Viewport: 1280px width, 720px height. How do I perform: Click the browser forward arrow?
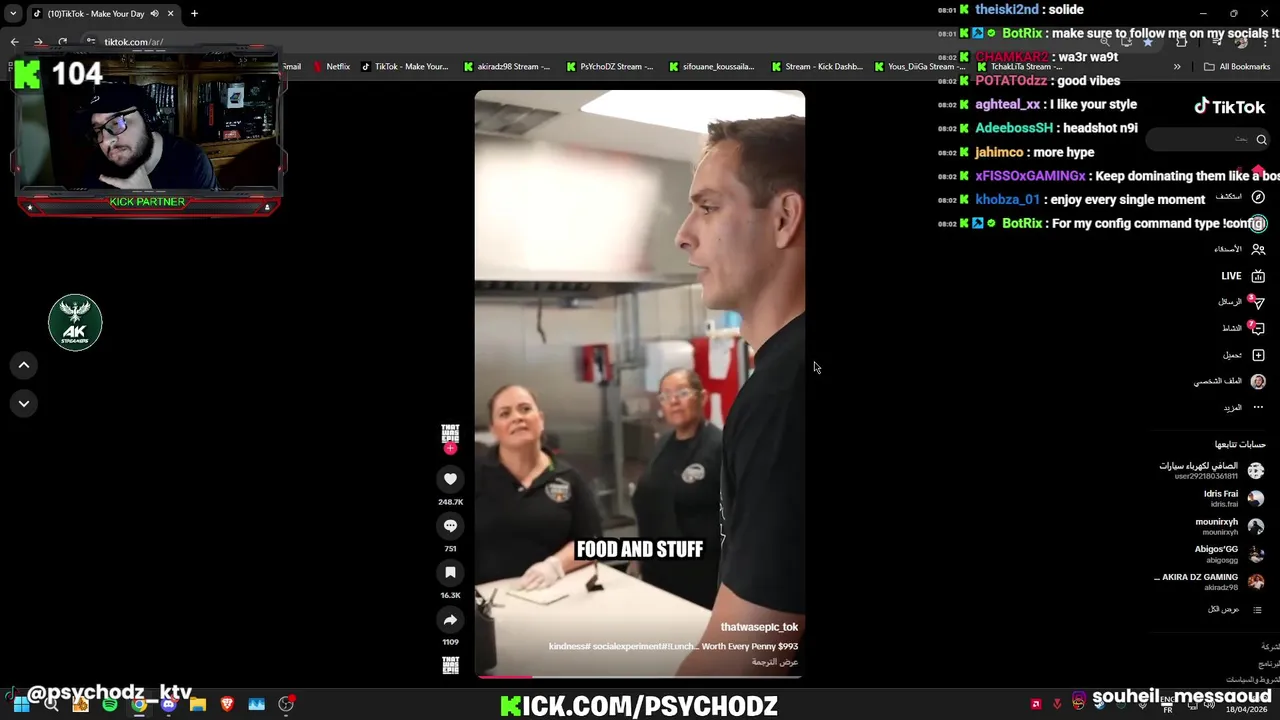pyautogui.click(x=38, y=42)
